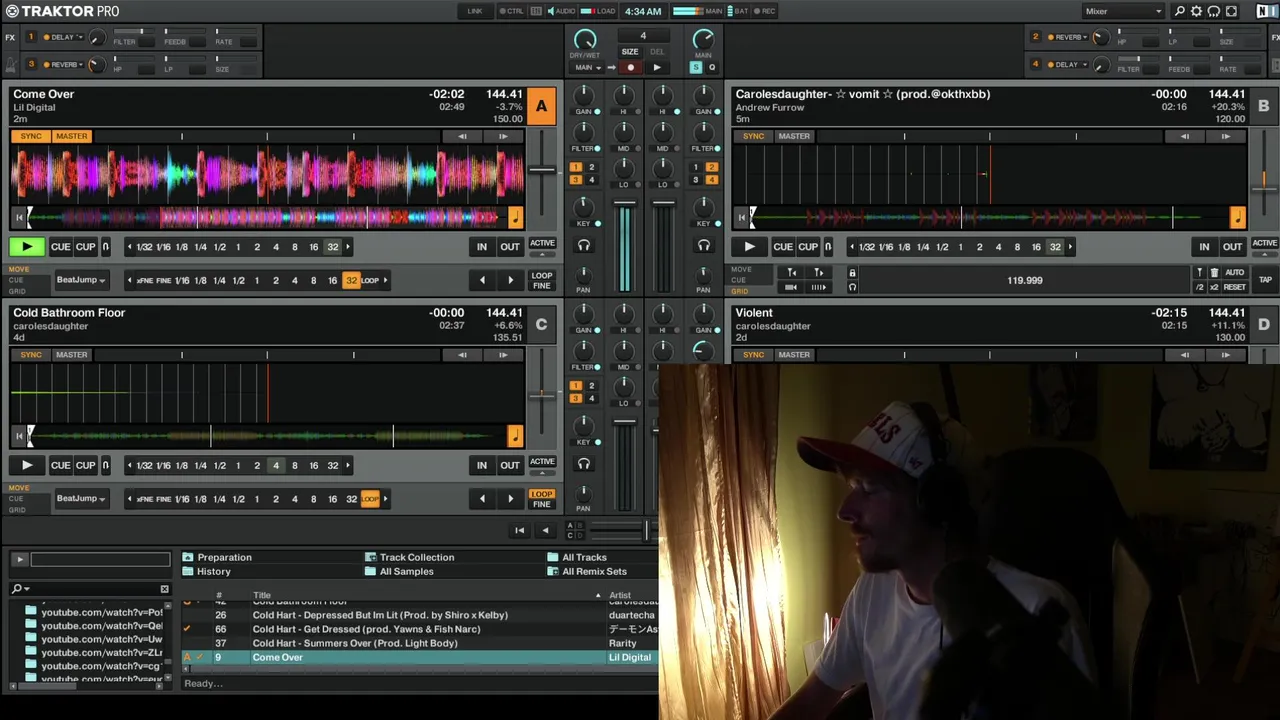The image size is (1280, 720).
Task: Toggle SYNC on deck A
Action: pyautogui.click(x=31, y=136)
